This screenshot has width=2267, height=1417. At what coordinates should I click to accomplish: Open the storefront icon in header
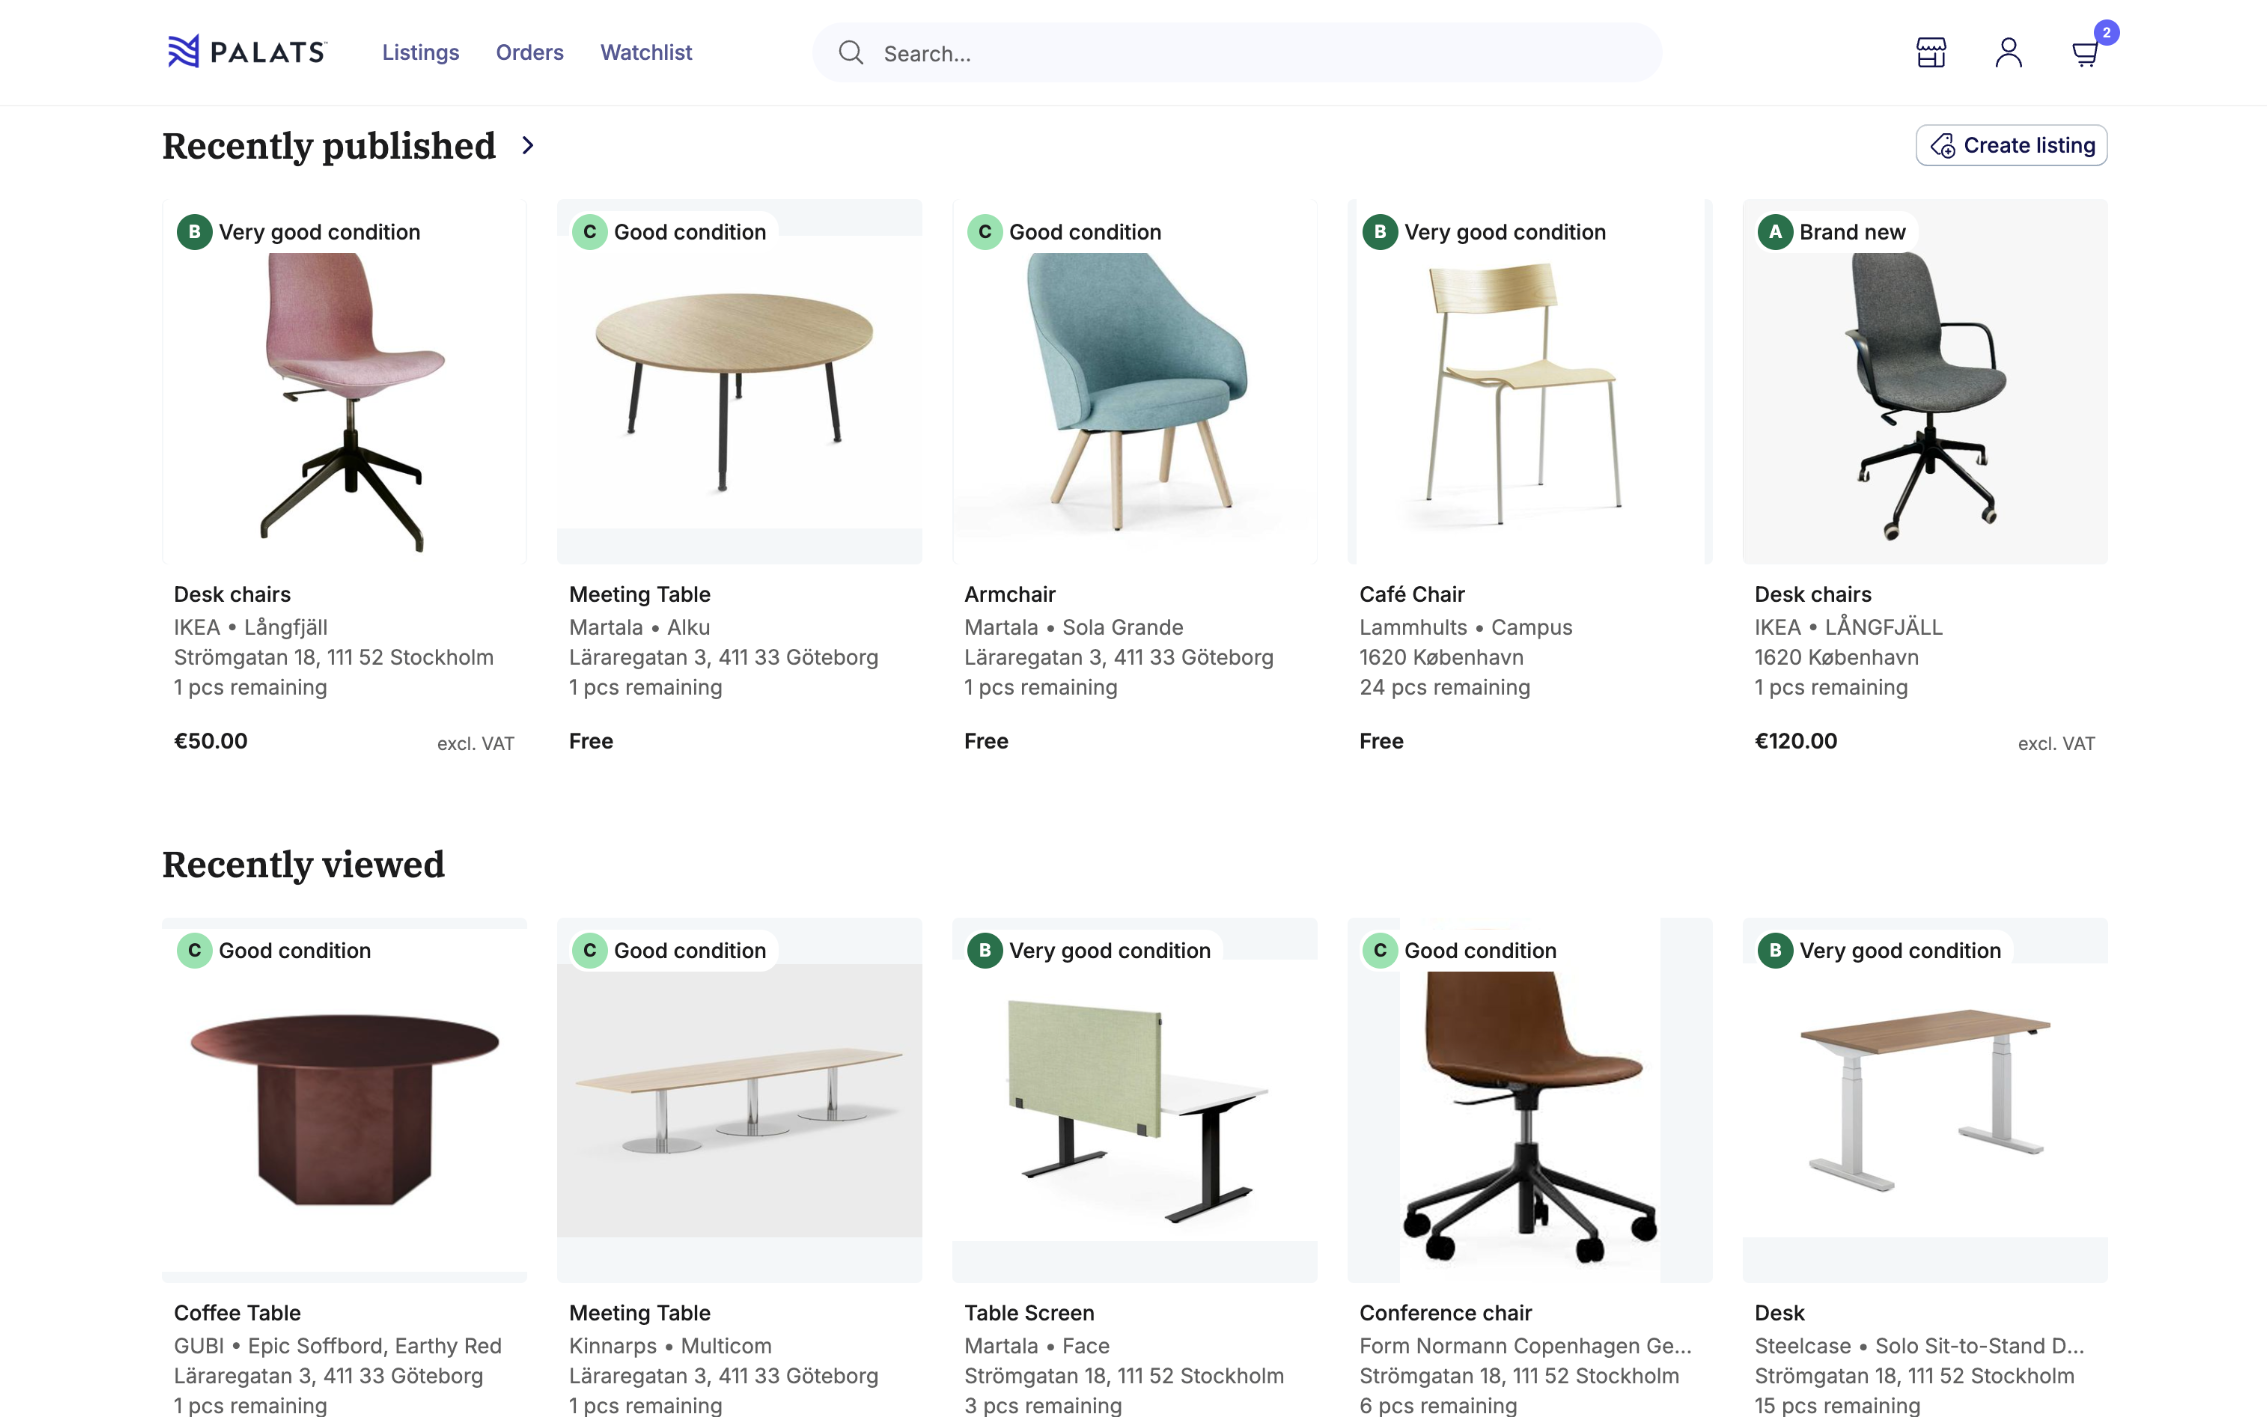[x=1930, y=52]
